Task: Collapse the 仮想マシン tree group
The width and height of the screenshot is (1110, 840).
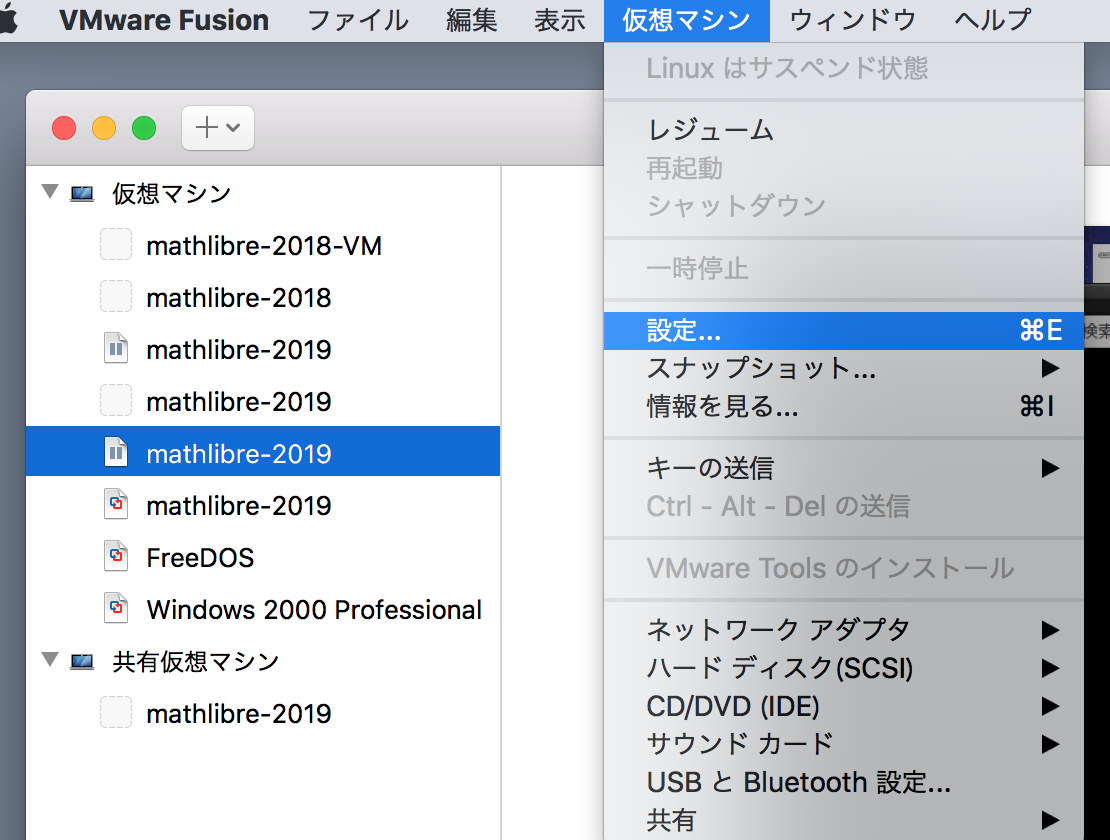Action: point(50,191)
